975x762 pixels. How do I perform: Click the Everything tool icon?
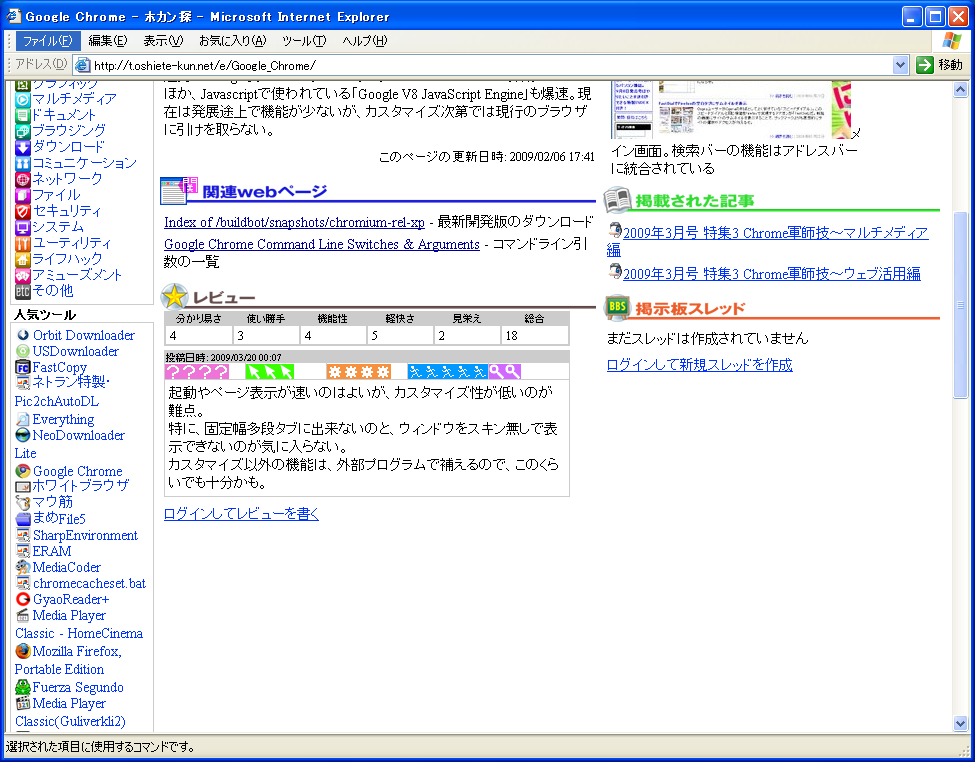click(23, 420)
